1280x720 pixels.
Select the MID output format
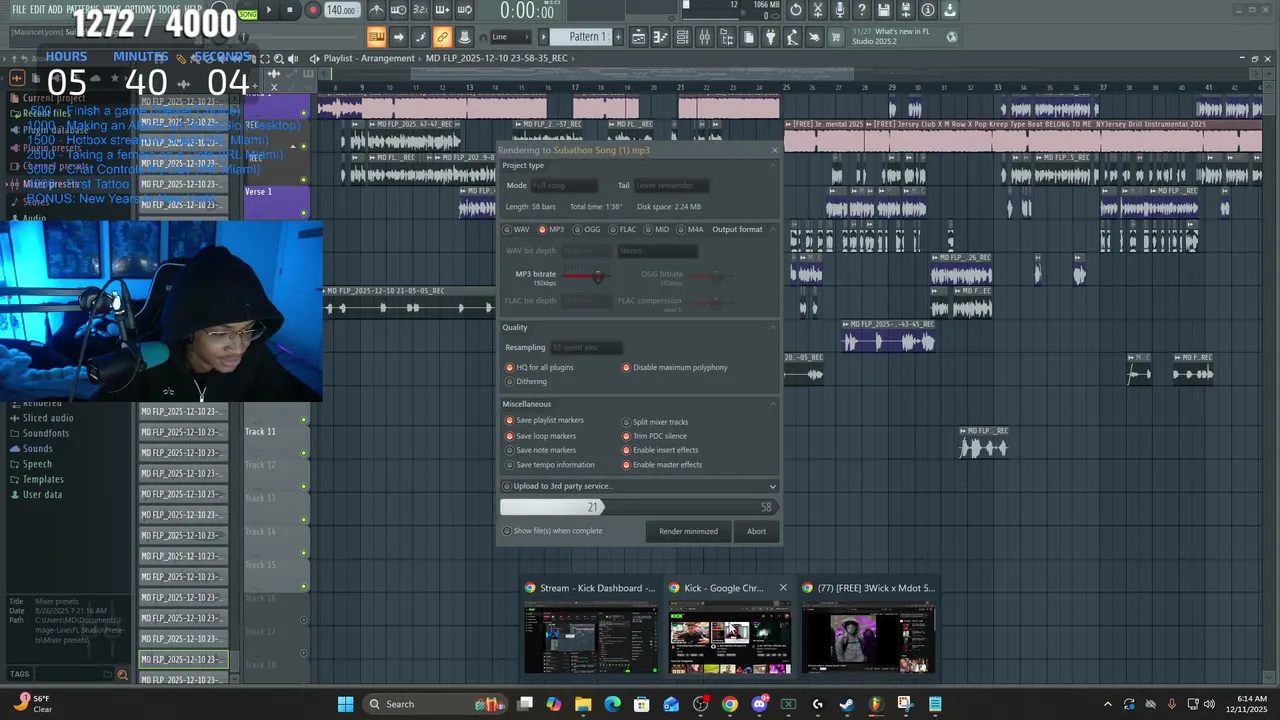pos(656,229)
